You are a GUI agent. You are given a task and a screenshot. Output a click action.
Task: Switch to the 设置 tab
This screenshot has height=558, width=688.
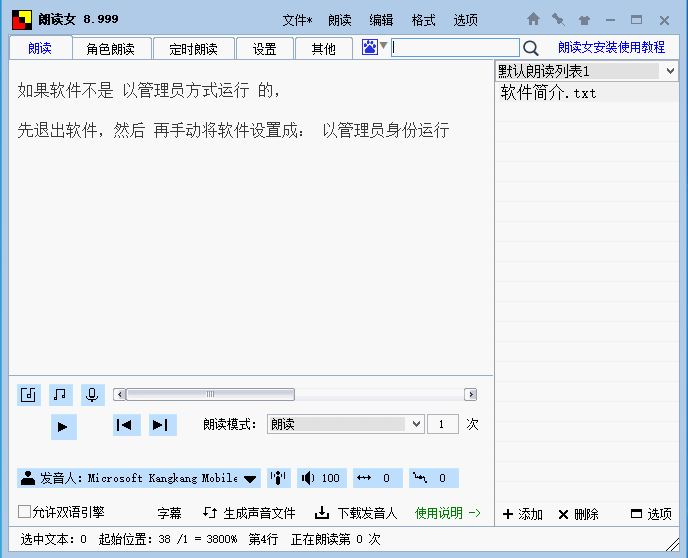point(265,48)
